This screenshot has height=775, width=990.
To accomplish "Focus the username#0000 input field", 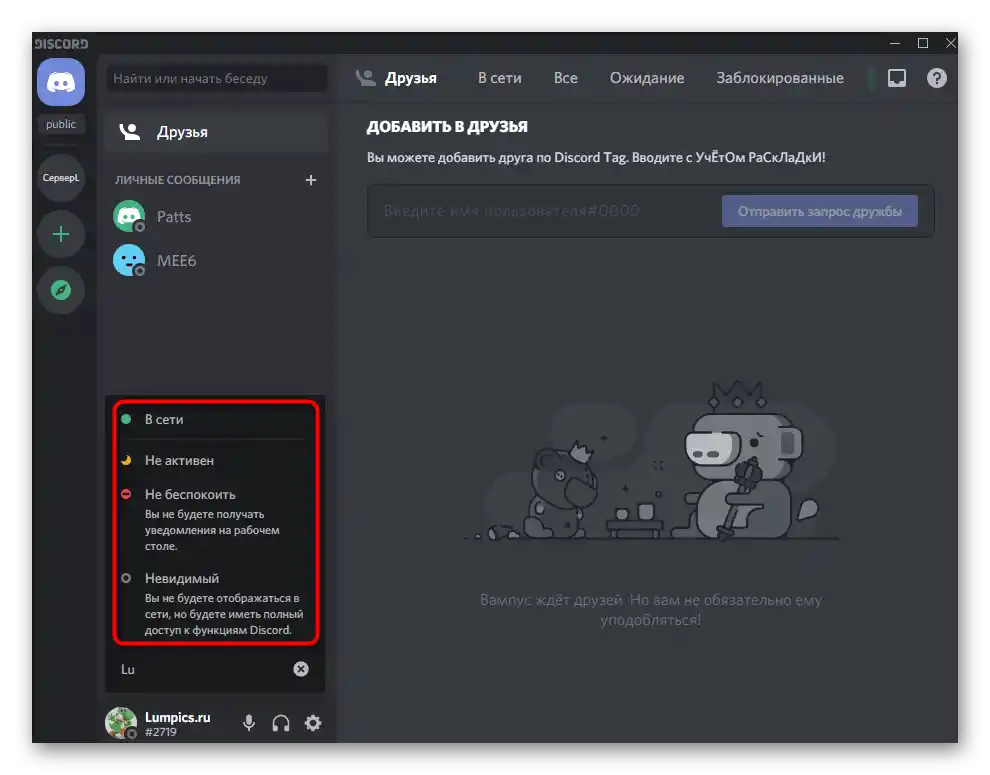I will pyautogui.click(x=546, y=211).
